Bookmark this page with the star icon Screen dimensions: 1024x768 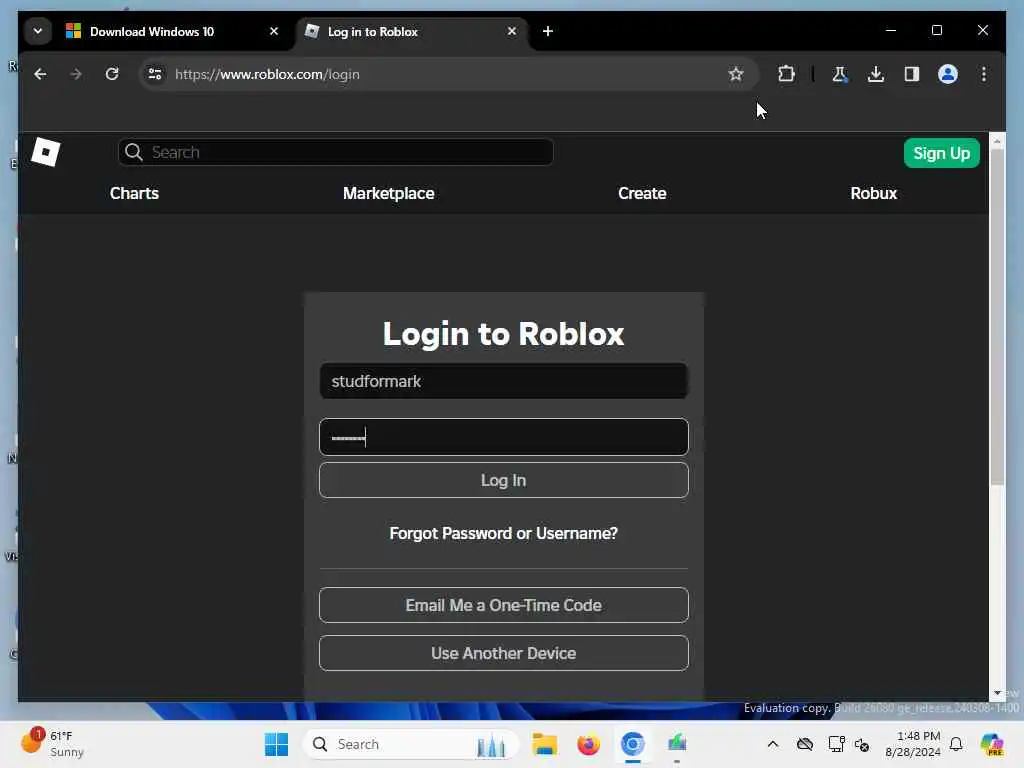pos(736,74)
